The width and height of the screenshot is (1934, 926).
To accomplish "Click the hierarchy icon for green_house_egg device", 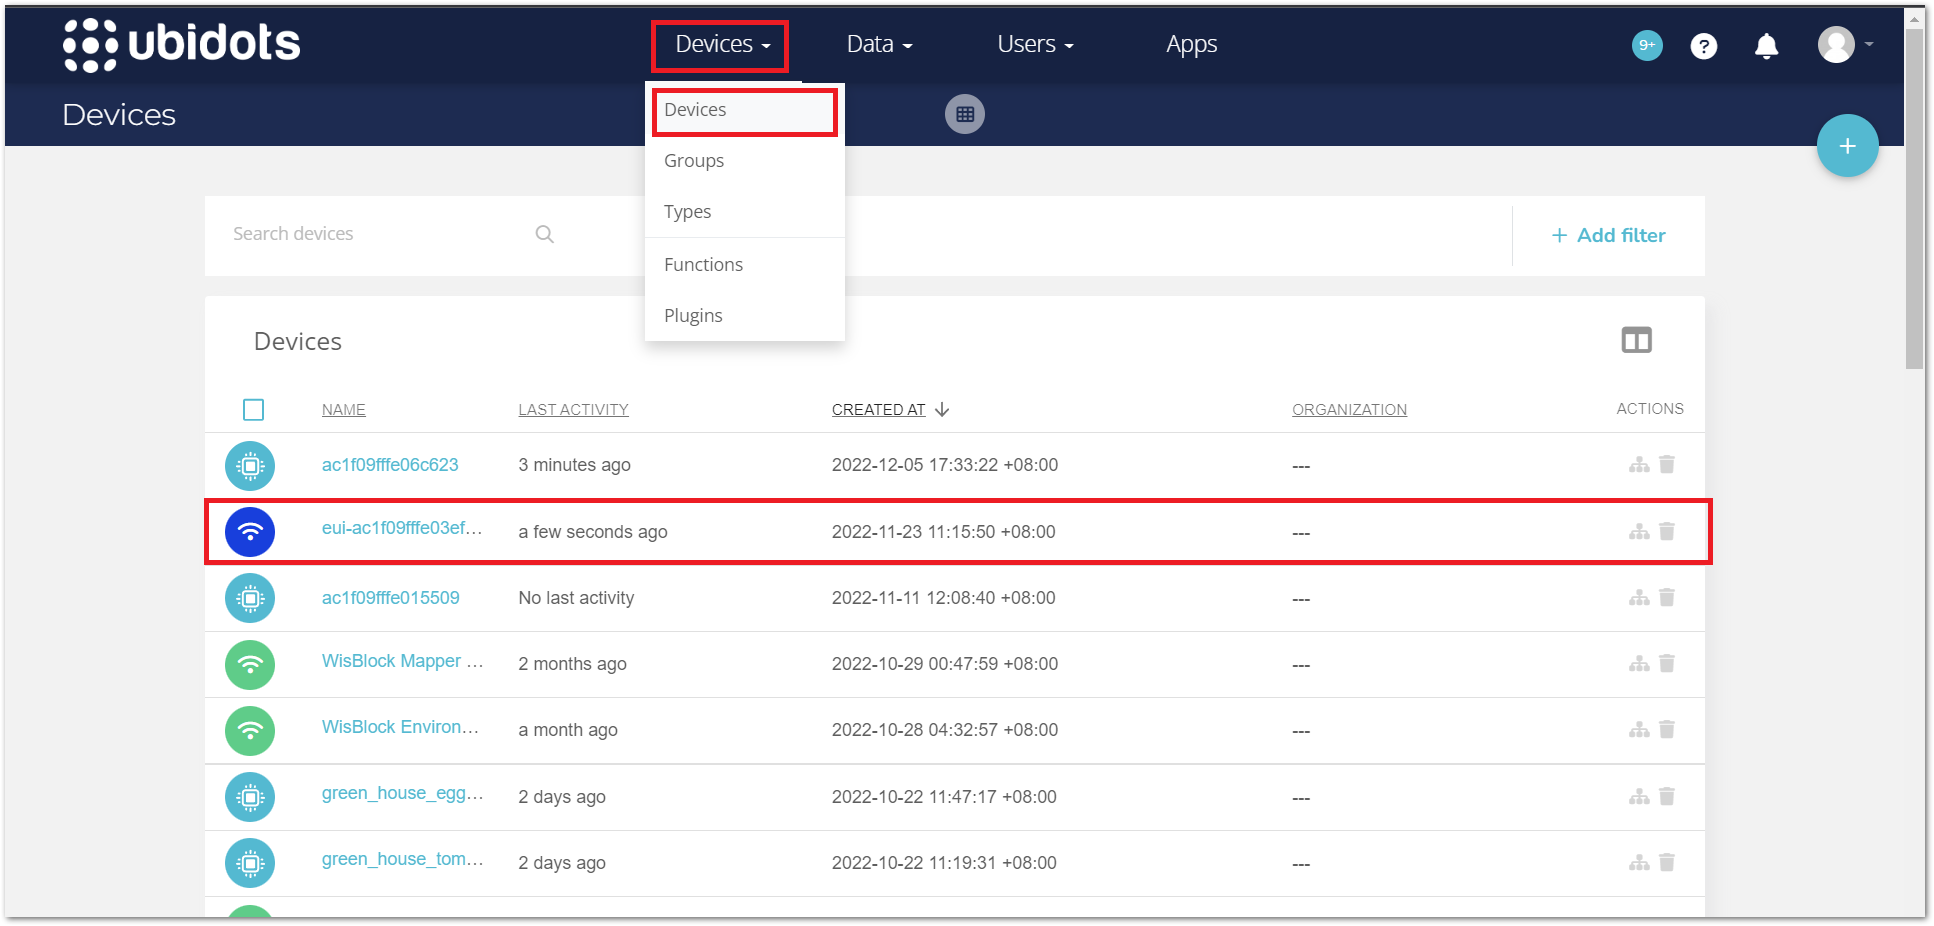I will pos(1639,797).
